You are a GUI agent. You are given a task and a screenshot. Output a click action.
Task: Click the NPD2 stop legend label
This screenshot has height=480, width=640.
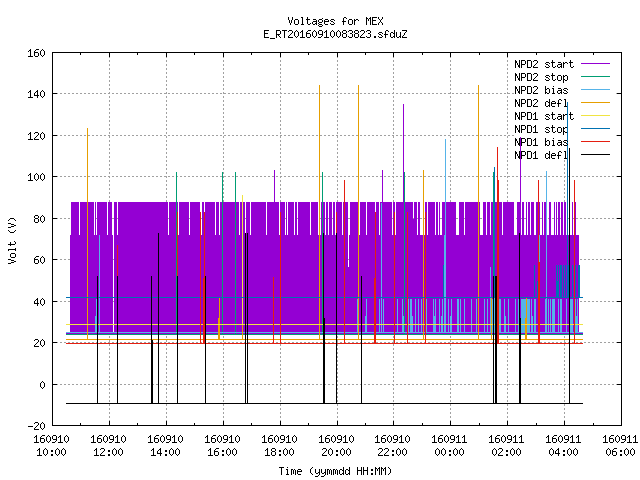(x=541, y=77)
